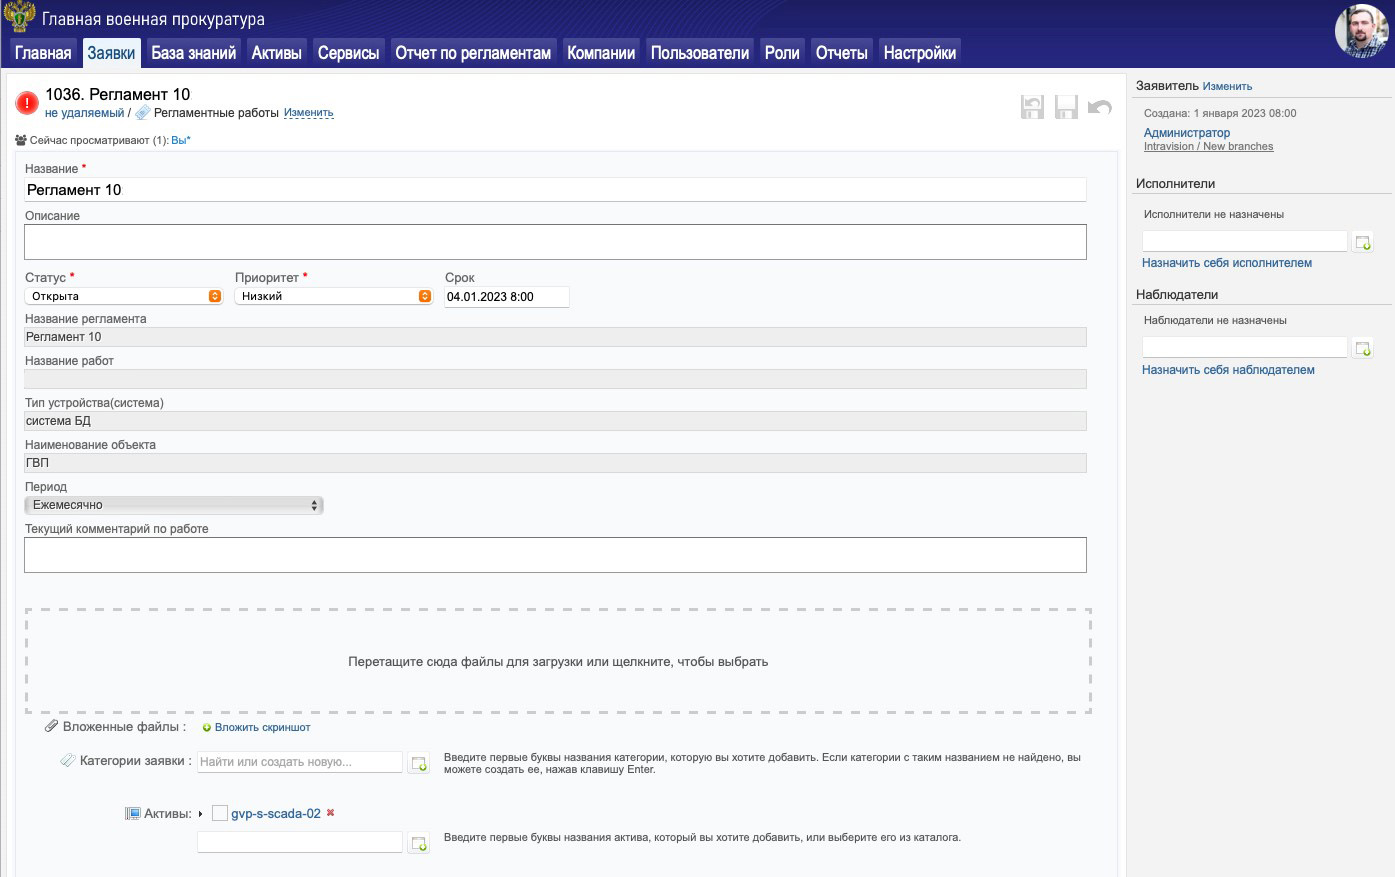Open the Пользователи tab
The width and height of the screenshot is (1395, 877).
[700, 53]
